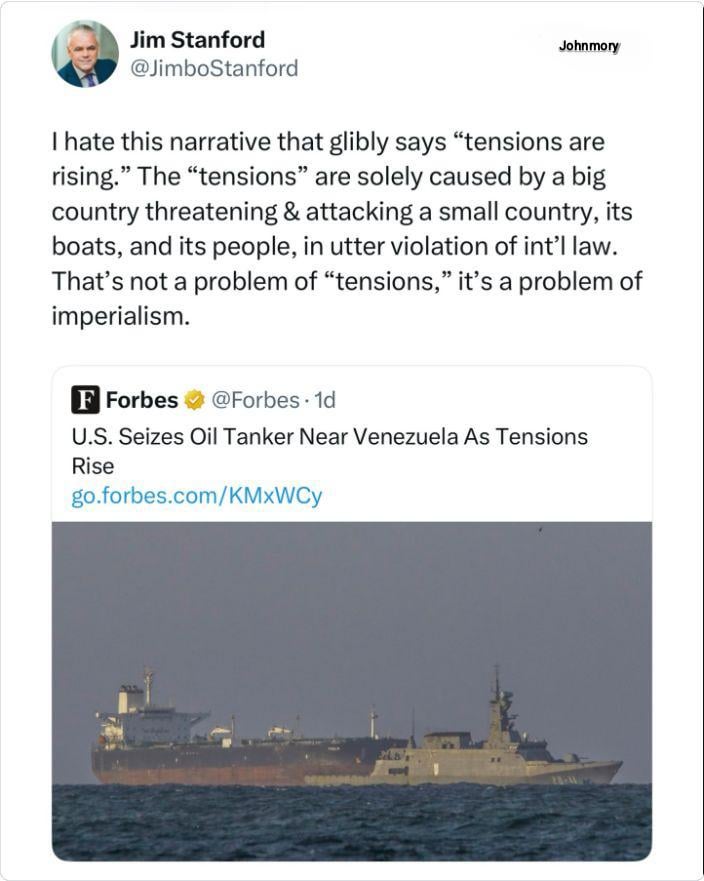Select the @Forbes handle in quoted tweet

click(x=255, y=401)
